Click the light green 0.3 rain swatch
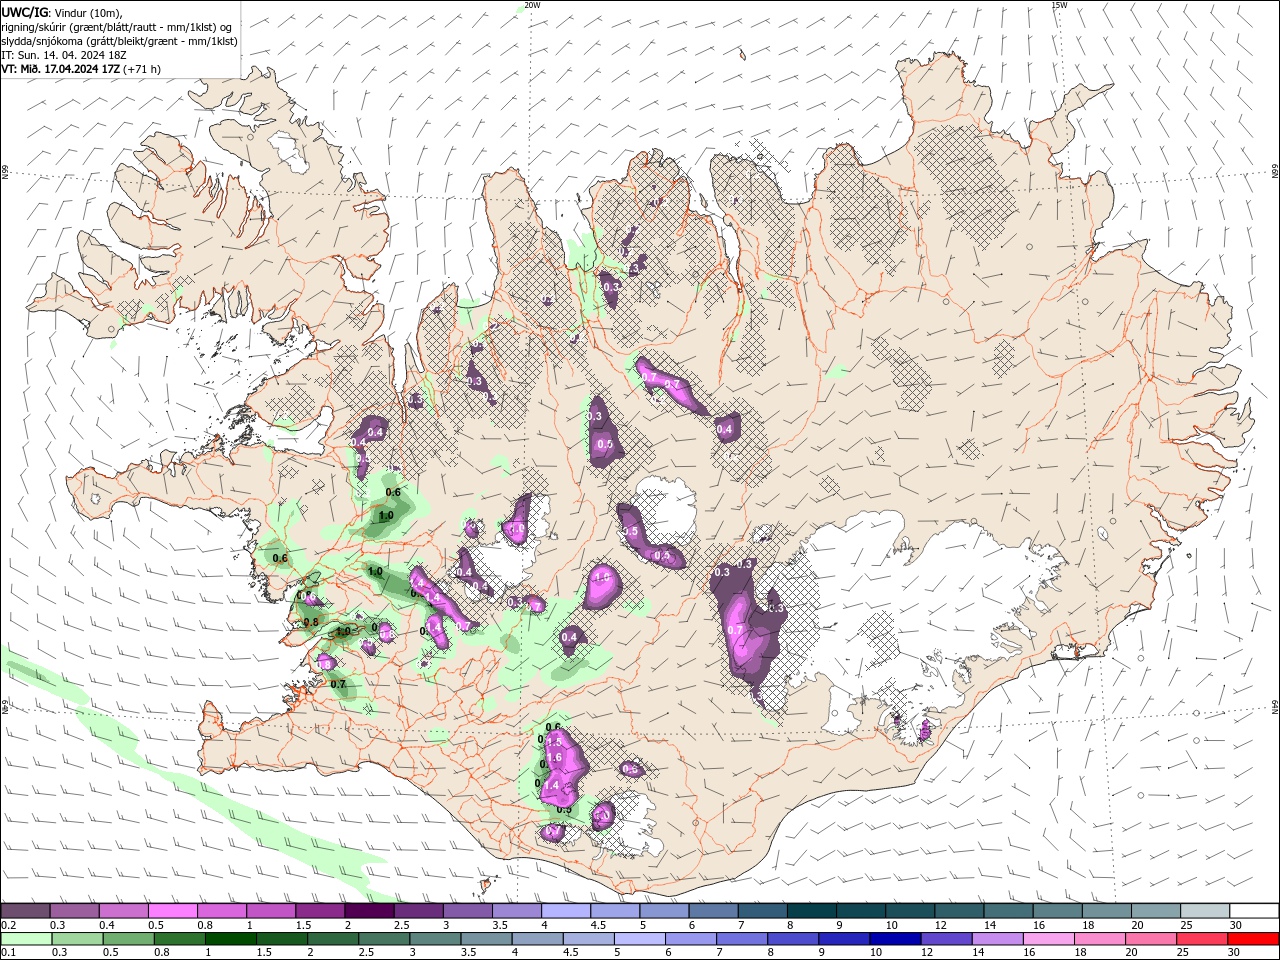The image size is (1280, 960). pyautogui.click(x=79, y=939)
